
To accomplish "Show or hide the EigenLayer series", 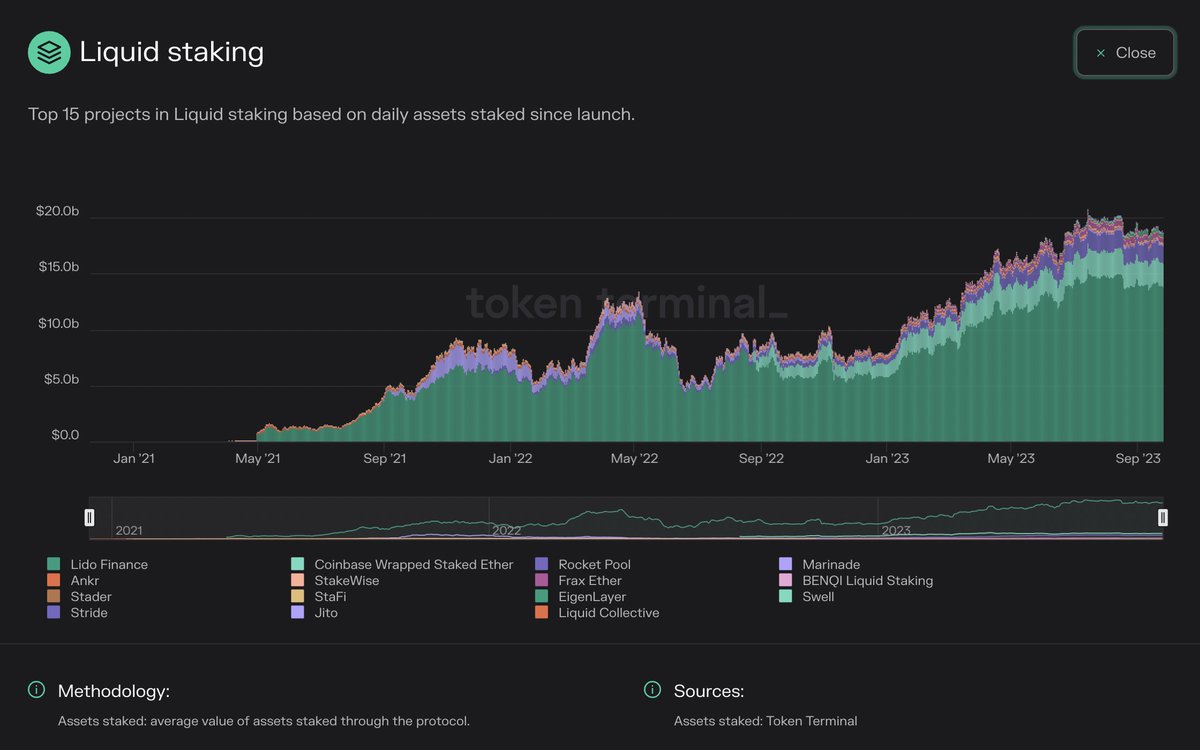I will click(x=581, y=596).
